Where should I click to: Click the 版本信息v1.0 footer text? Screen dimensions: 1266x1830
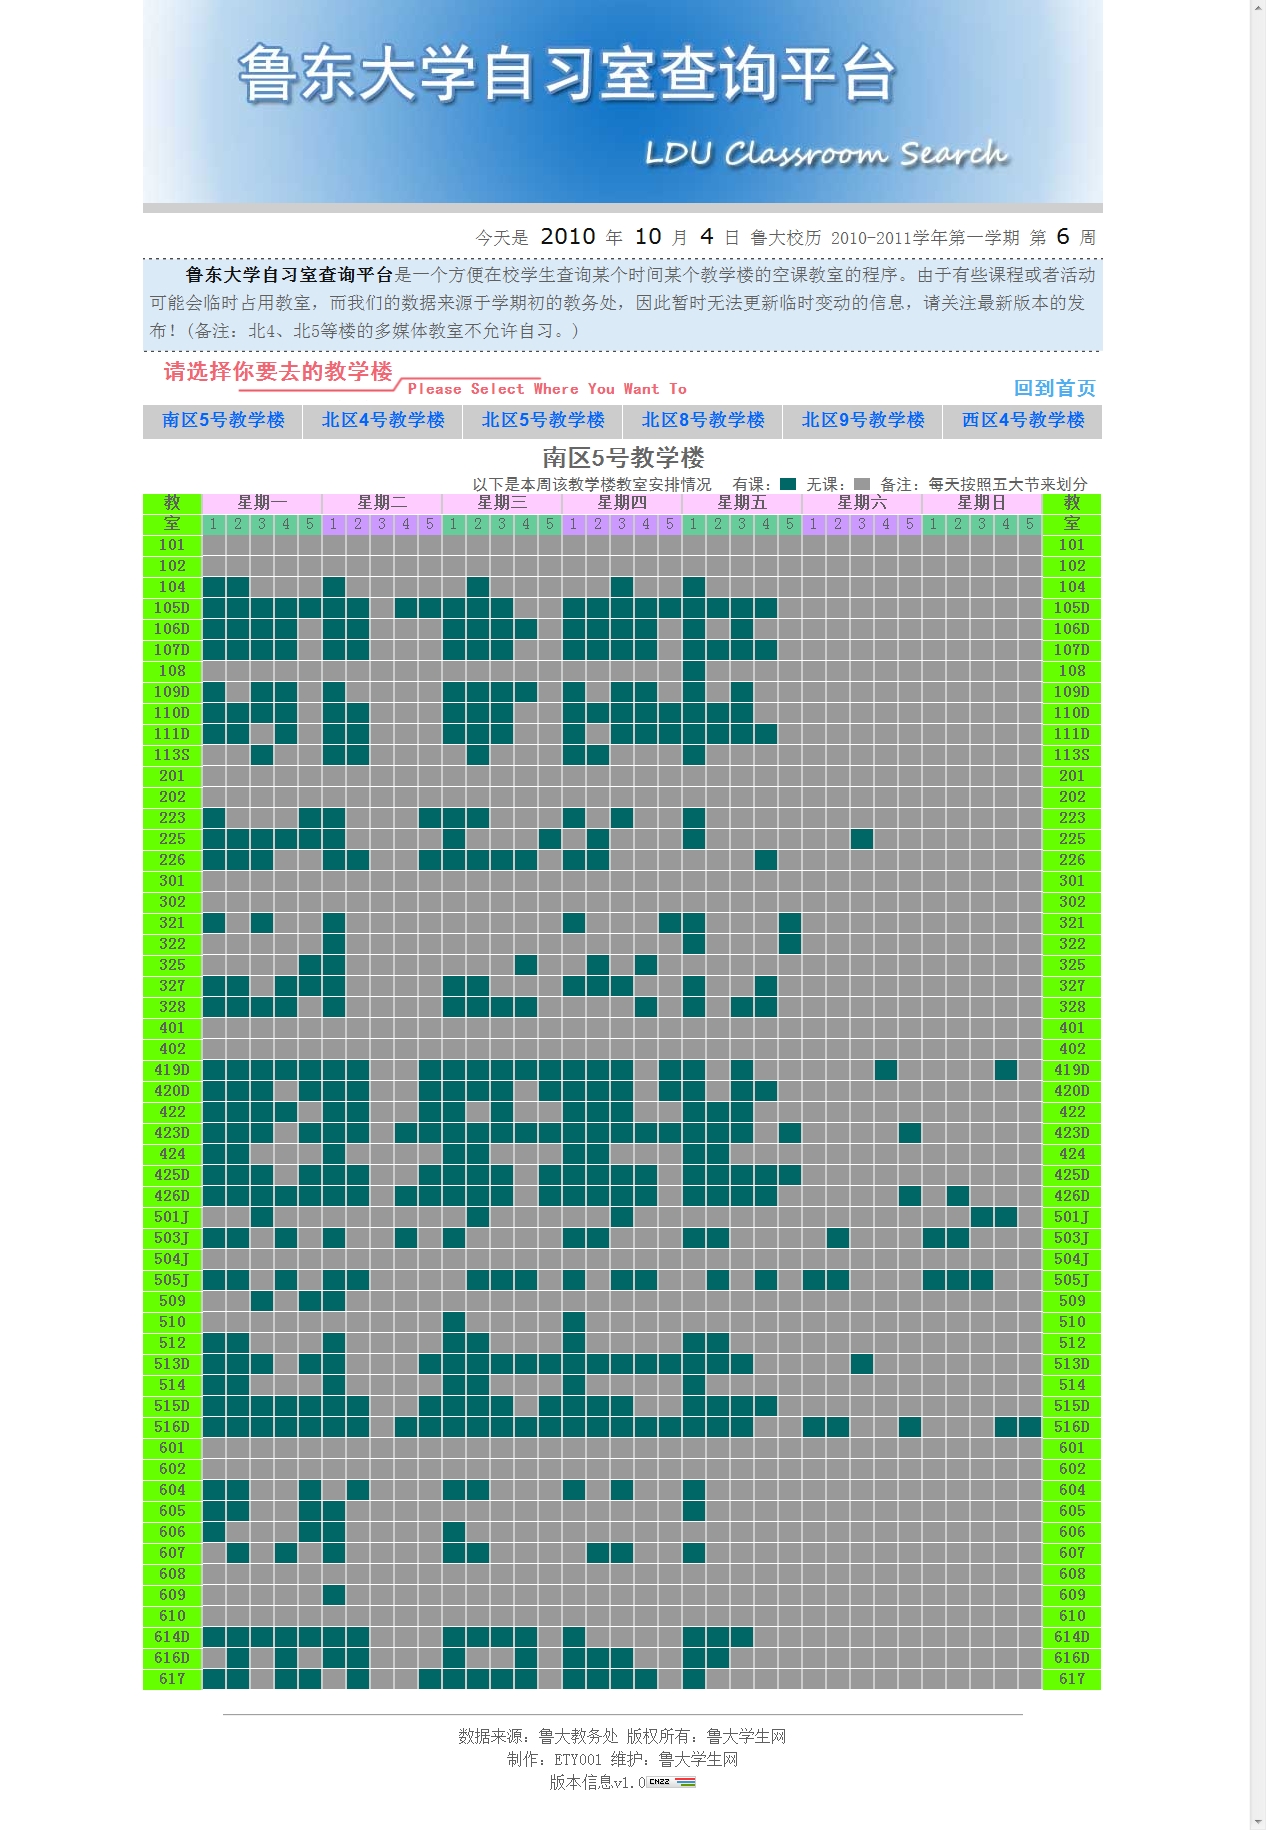tap(597, 1782)
